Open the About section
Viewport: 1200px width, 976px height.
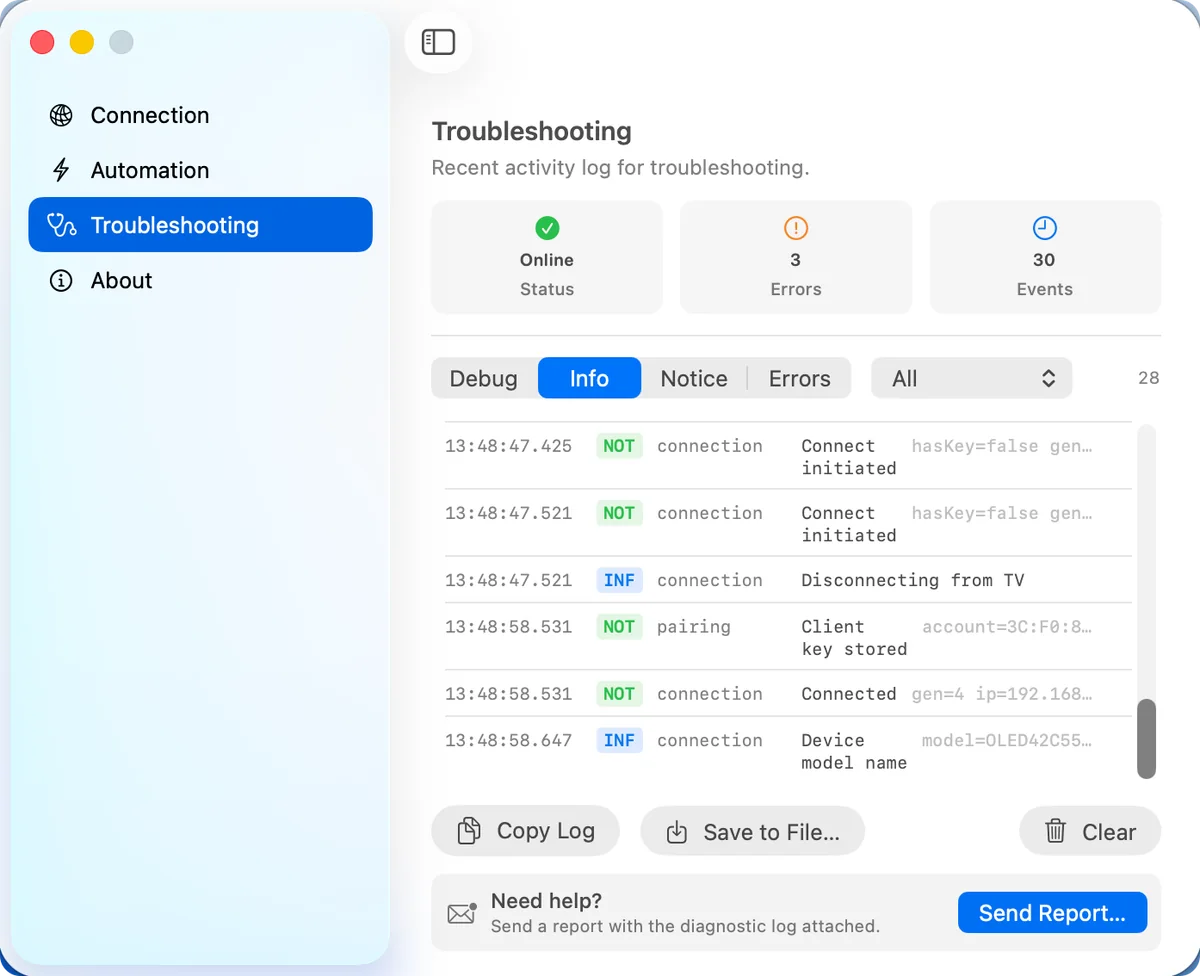click(x=200, y=280)
